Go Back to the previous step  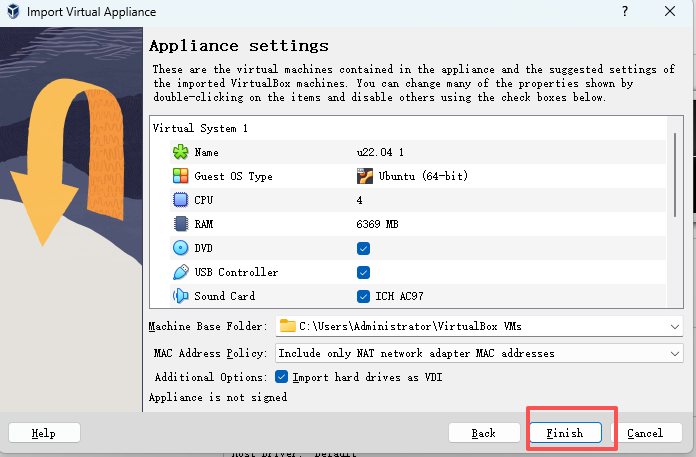[x=484, y=433]
